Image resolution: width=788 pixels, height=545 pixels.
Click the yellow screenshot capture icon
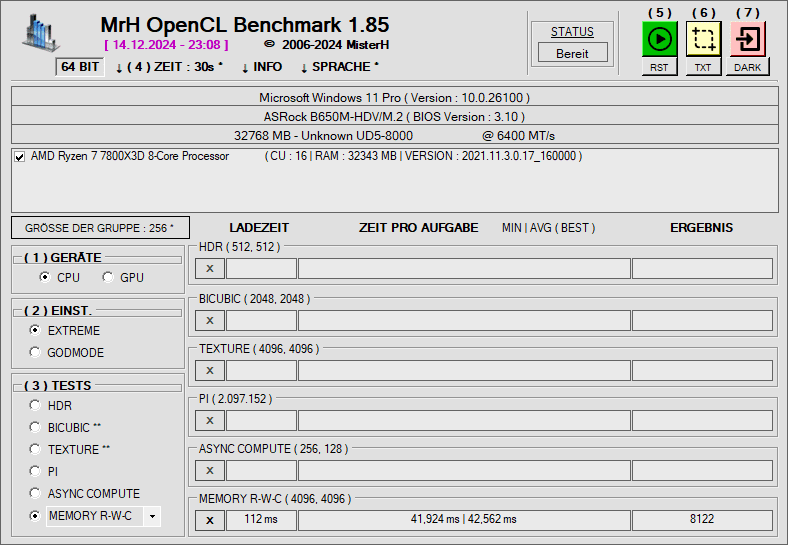point(704,39)
